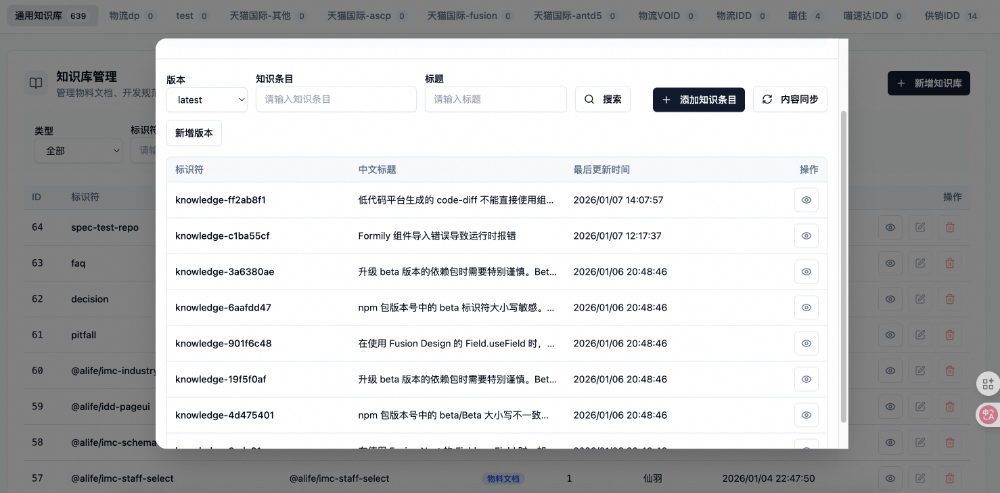View details of knowledge-ff2ab8f1 entry
The height and width of the screenshot is (493, 1000).
coord(806,200)
